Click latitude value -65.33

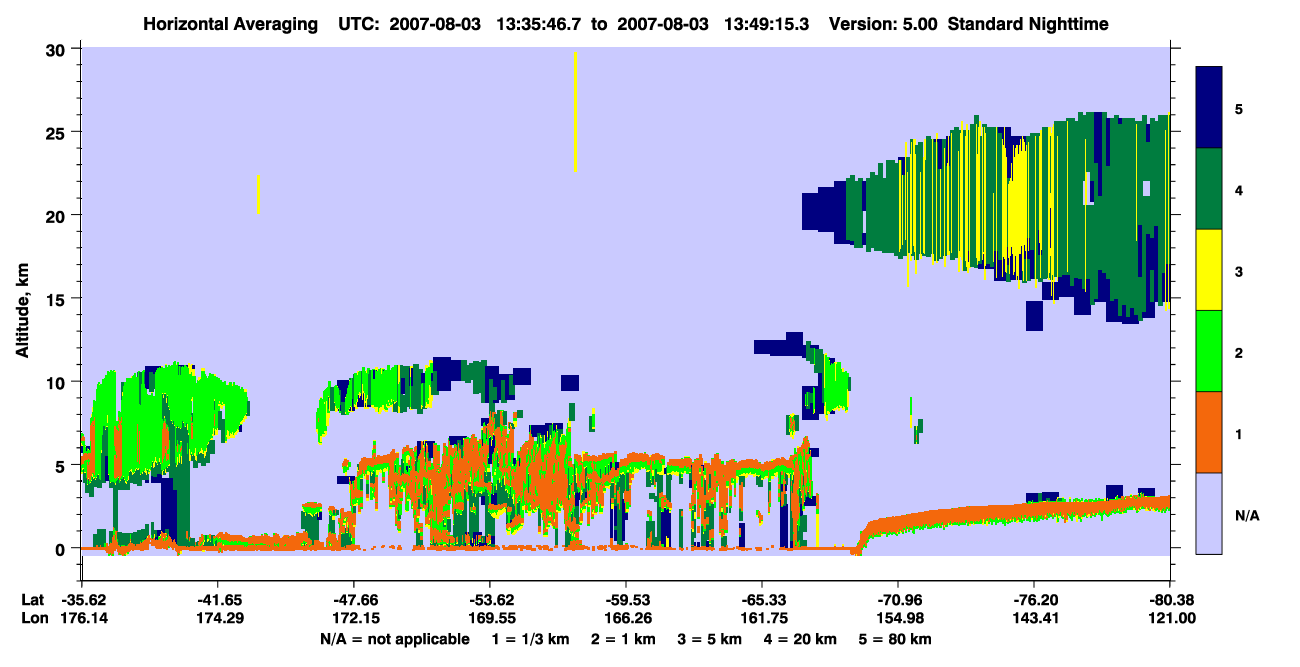(x=761, y=600)
